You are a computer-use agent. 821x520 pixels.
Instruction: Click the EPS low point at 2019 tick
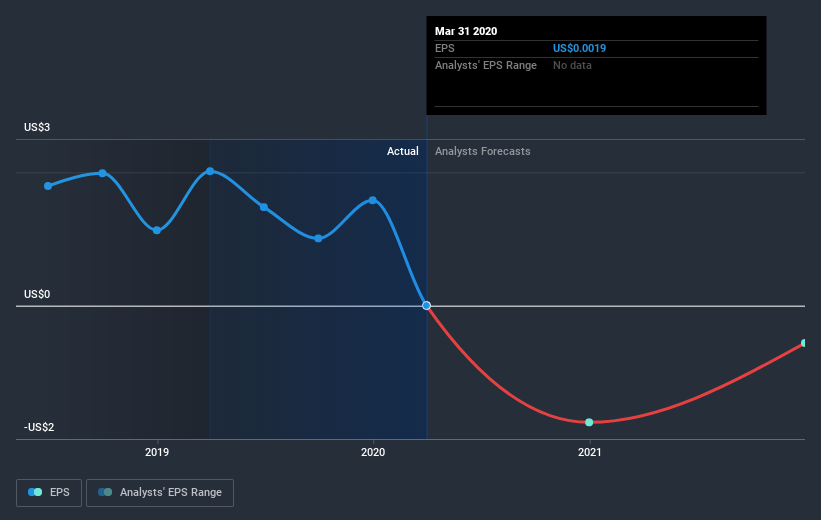157,230
